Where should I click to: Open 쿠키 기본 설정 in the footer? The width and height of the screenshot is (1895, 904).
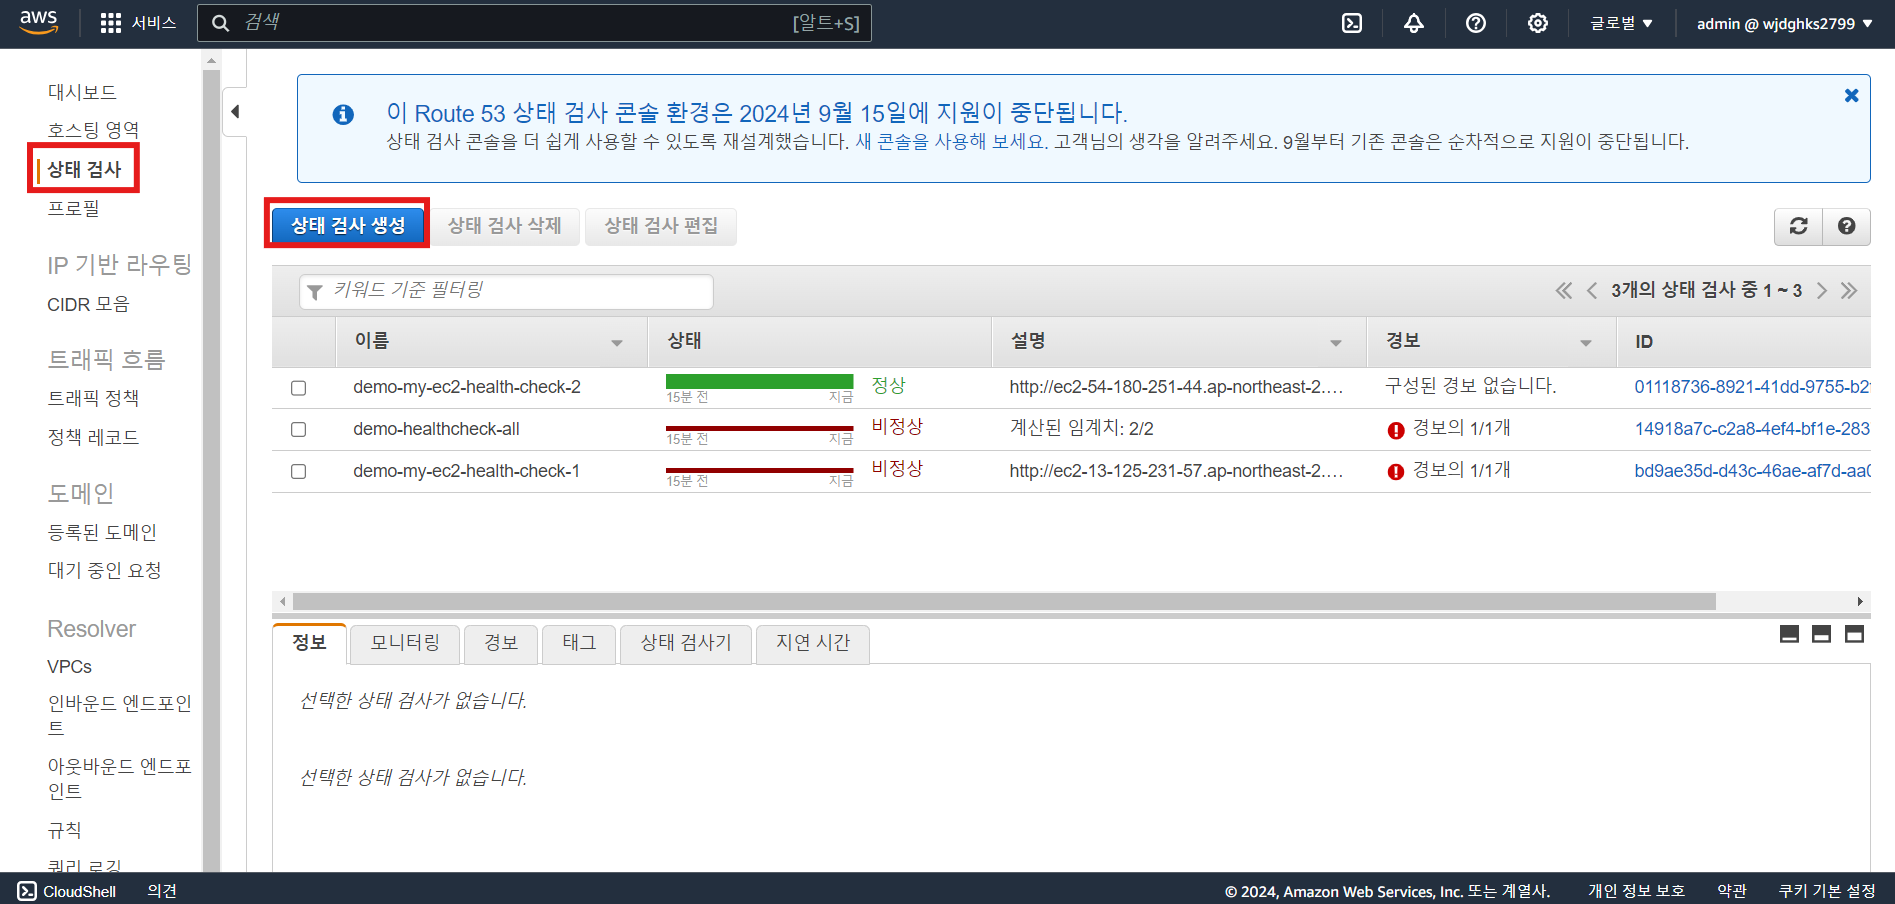point(1826,891)
